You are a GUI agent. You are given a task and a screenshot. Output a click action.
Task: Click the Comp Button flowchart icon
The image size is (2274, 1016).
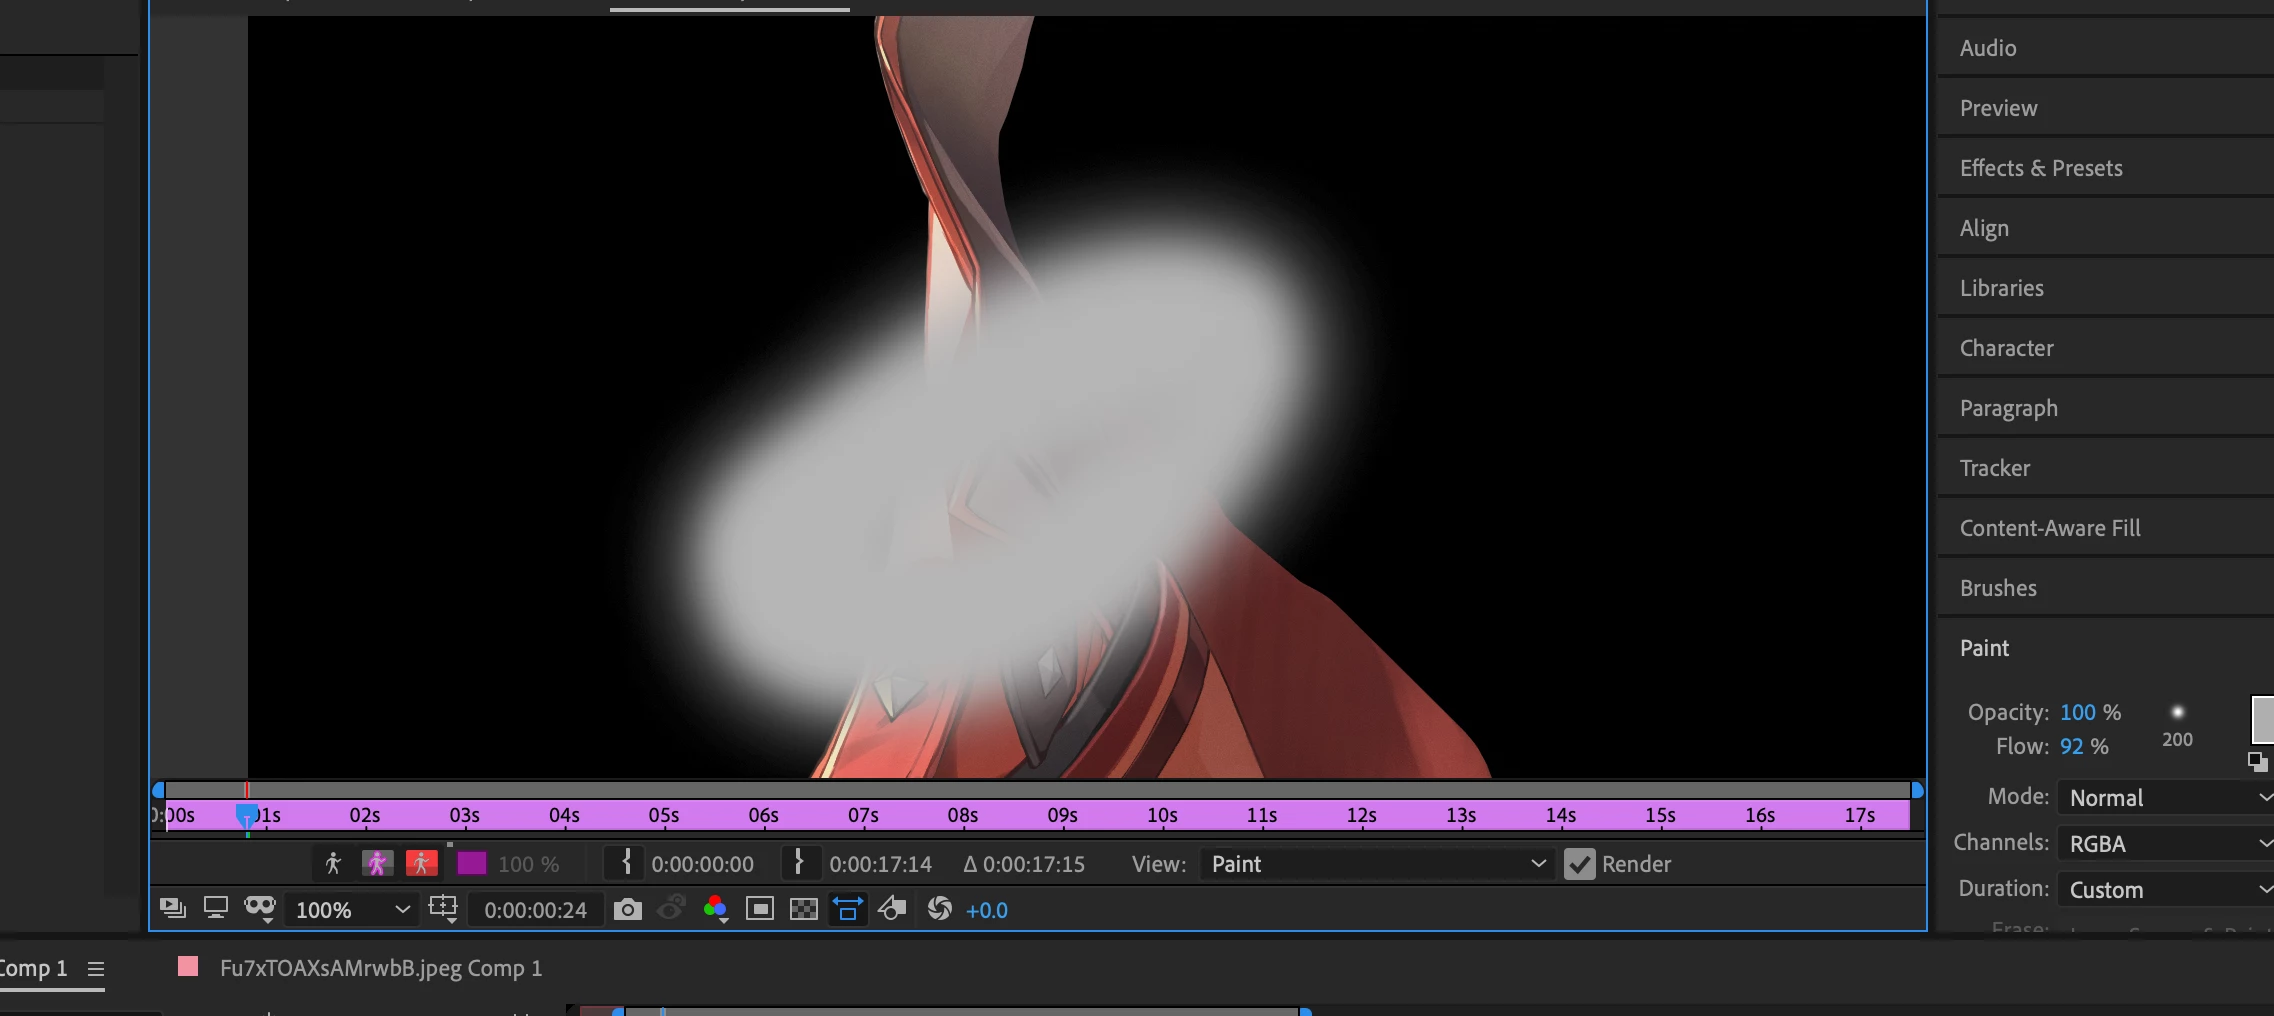click(892, 908)
